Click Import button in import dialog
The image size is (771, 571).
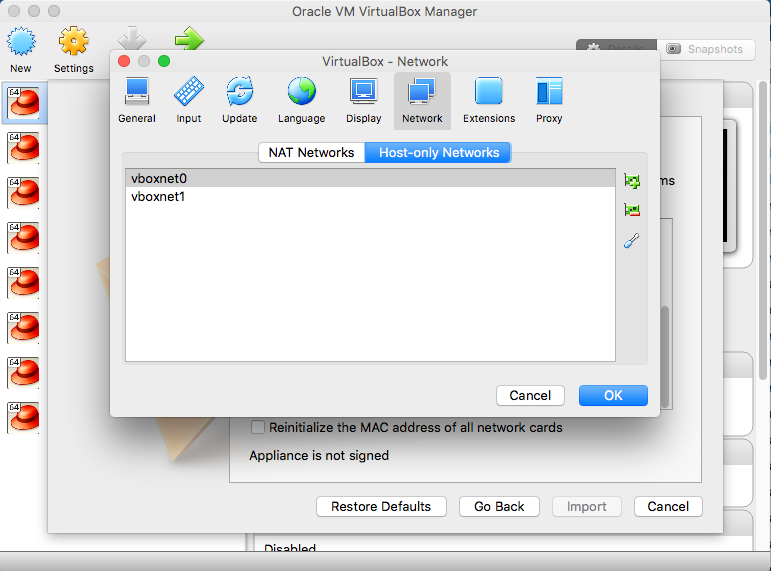pos(587,507)
